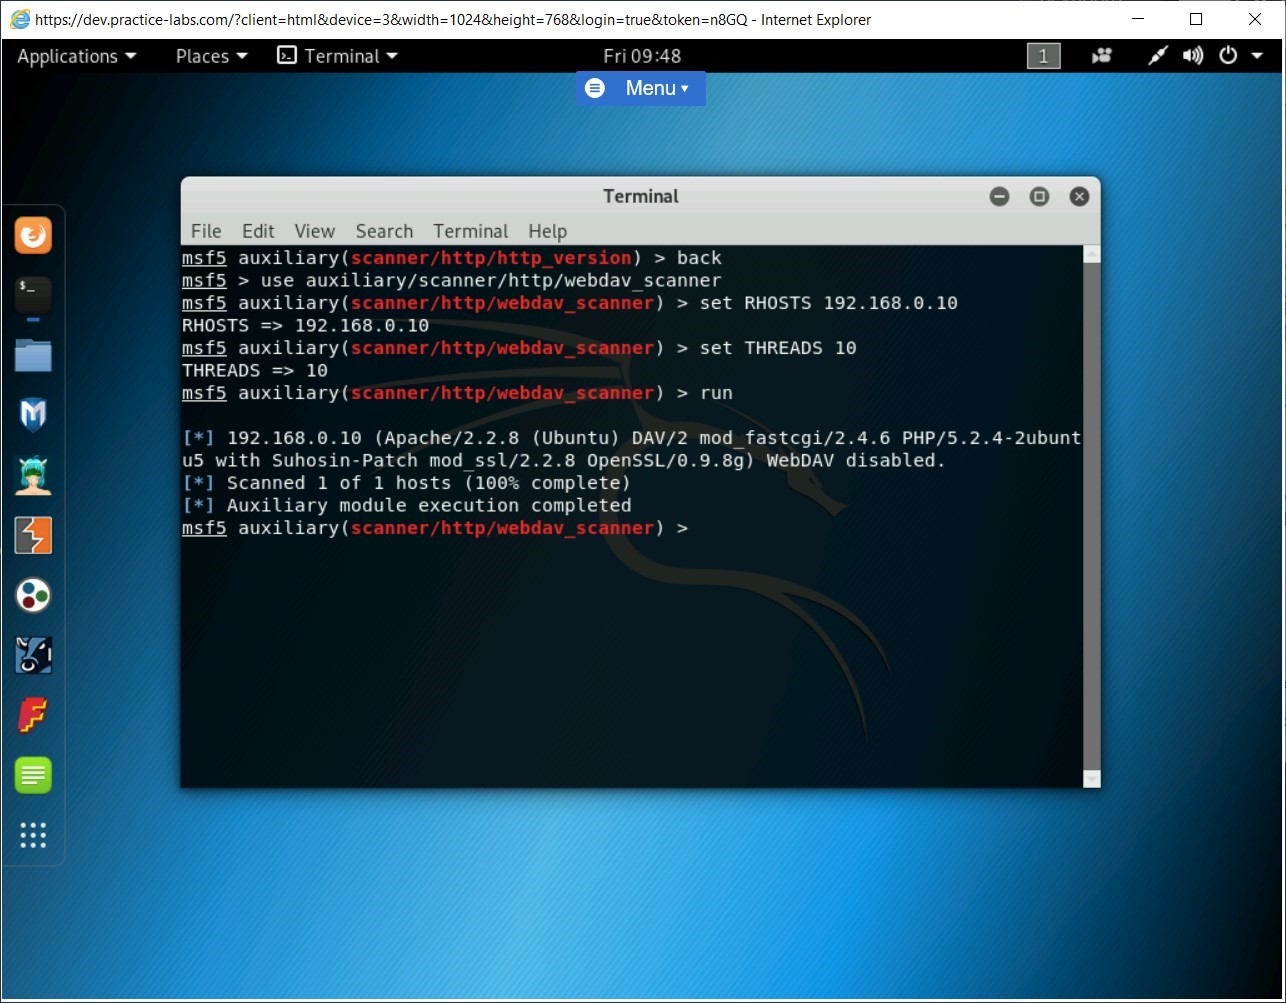Open the Leafpad text editor icon
Screen dimensions: 1286x1003
pyautogui.click(x=33, y=775)
